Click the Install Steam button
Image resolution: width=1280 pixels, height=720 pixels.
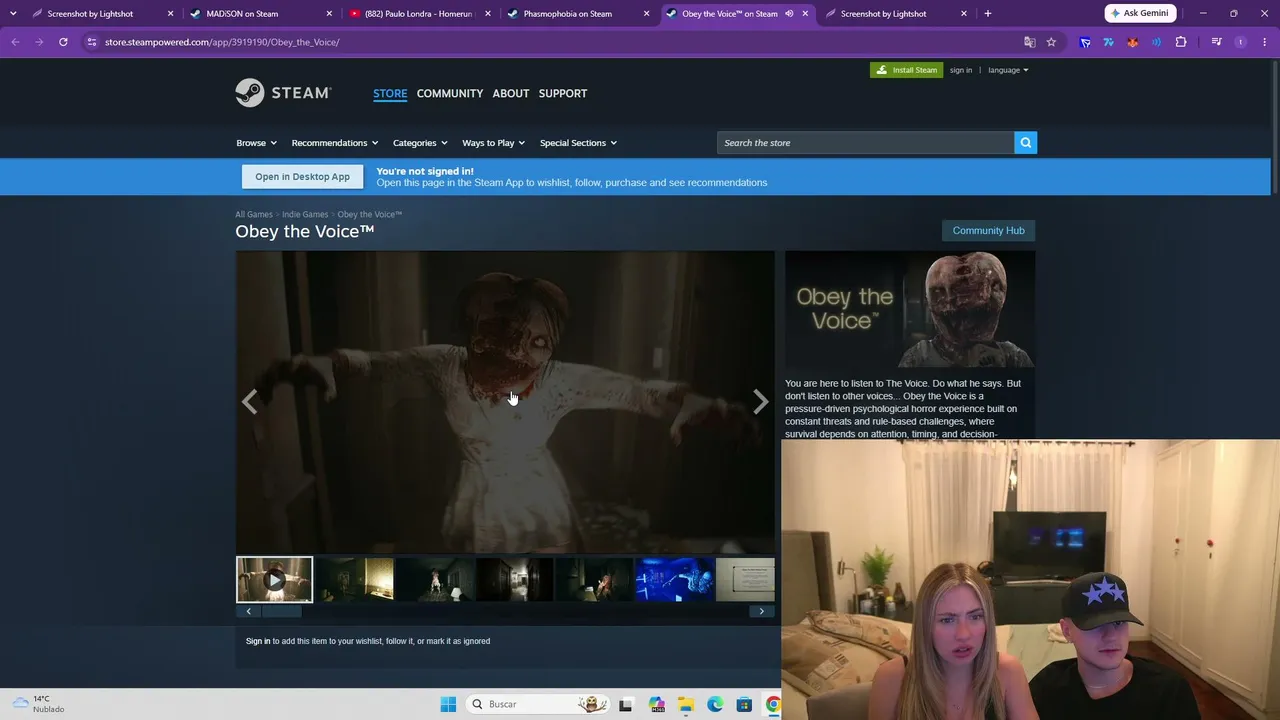906,70
